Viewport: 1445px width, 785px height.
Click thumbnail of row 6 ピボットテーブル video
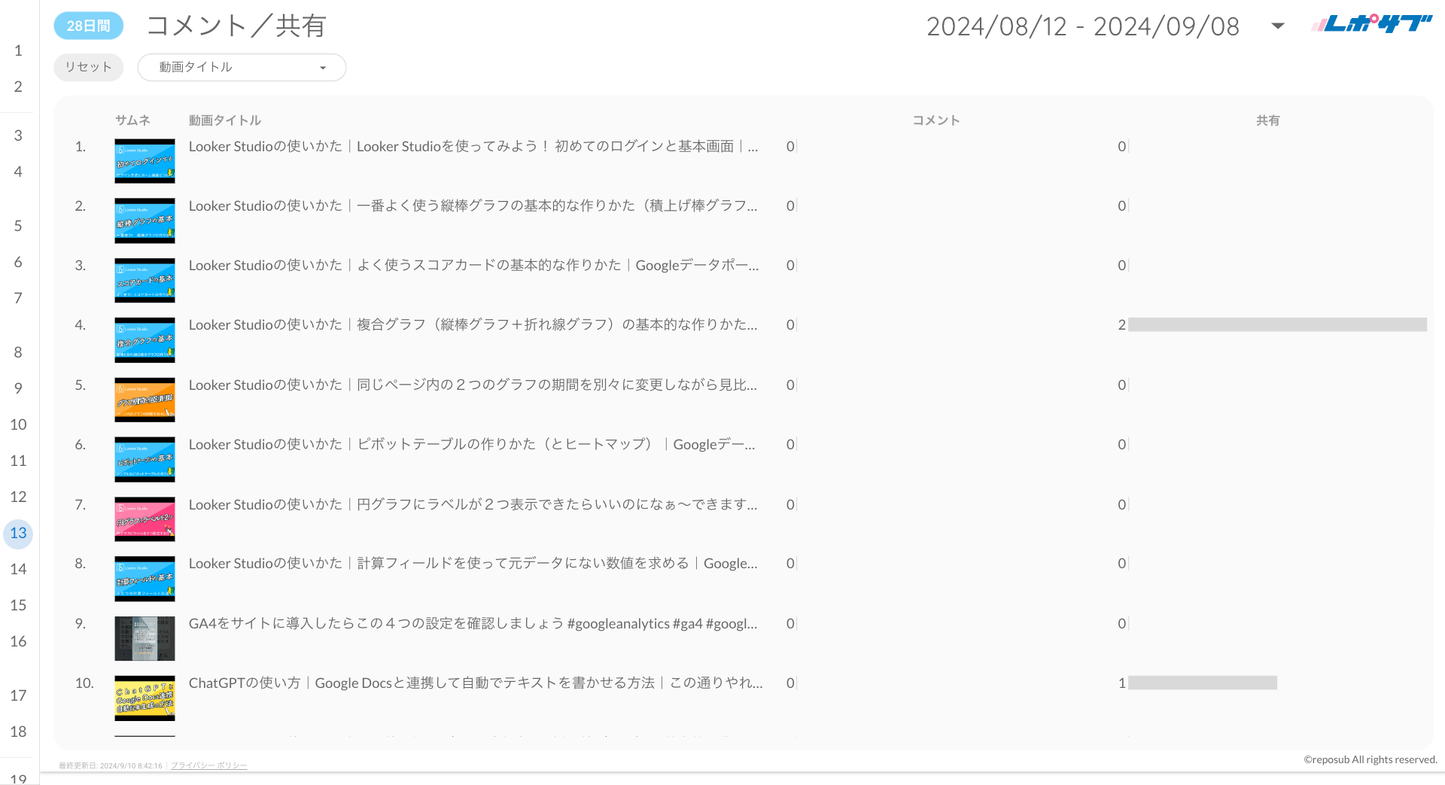(x=145, y=459)
